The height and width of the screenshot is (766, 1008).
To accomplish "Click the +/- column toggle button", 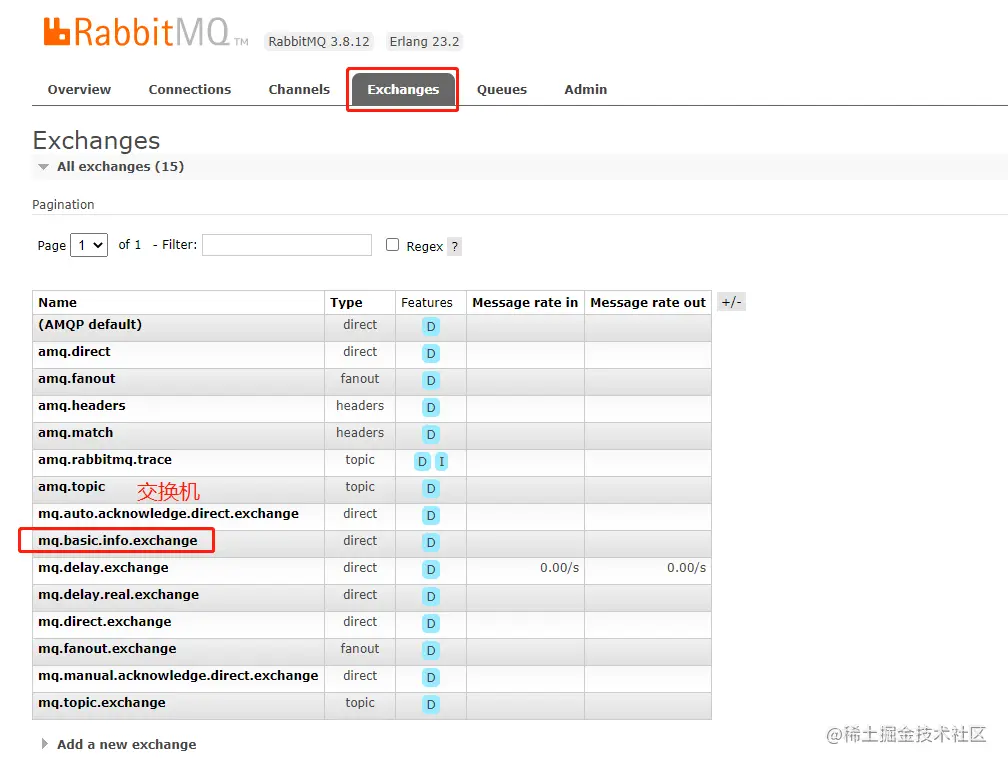I will tap(731, 302).
